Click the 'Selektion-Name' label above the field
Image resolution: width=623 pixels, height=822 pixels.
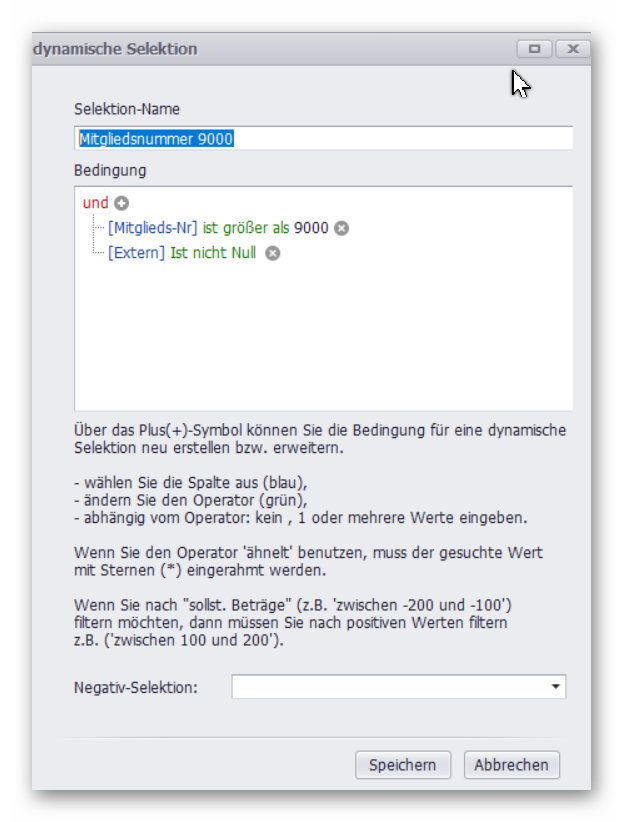point(127,109)
